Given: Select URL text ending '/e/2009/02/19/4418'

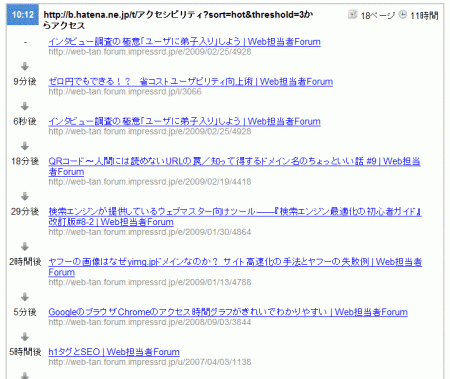Looking at the screenshot, I should tap(150, 182).
